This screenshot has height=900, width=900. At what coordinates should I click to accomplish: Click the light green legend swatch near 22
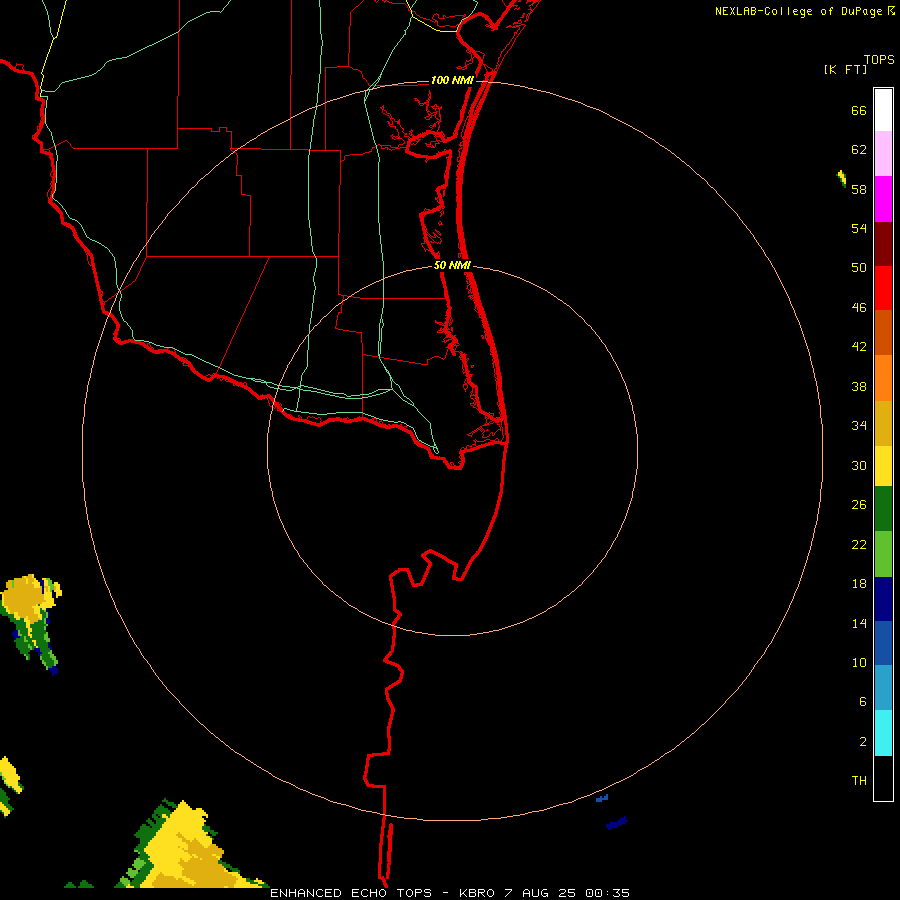[883, 554]
